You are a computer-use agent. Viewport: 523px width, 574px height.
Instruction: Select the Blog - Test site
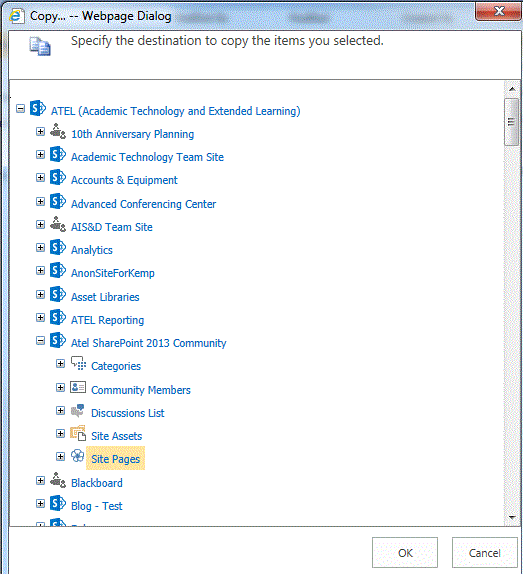(x=97, y=506)
